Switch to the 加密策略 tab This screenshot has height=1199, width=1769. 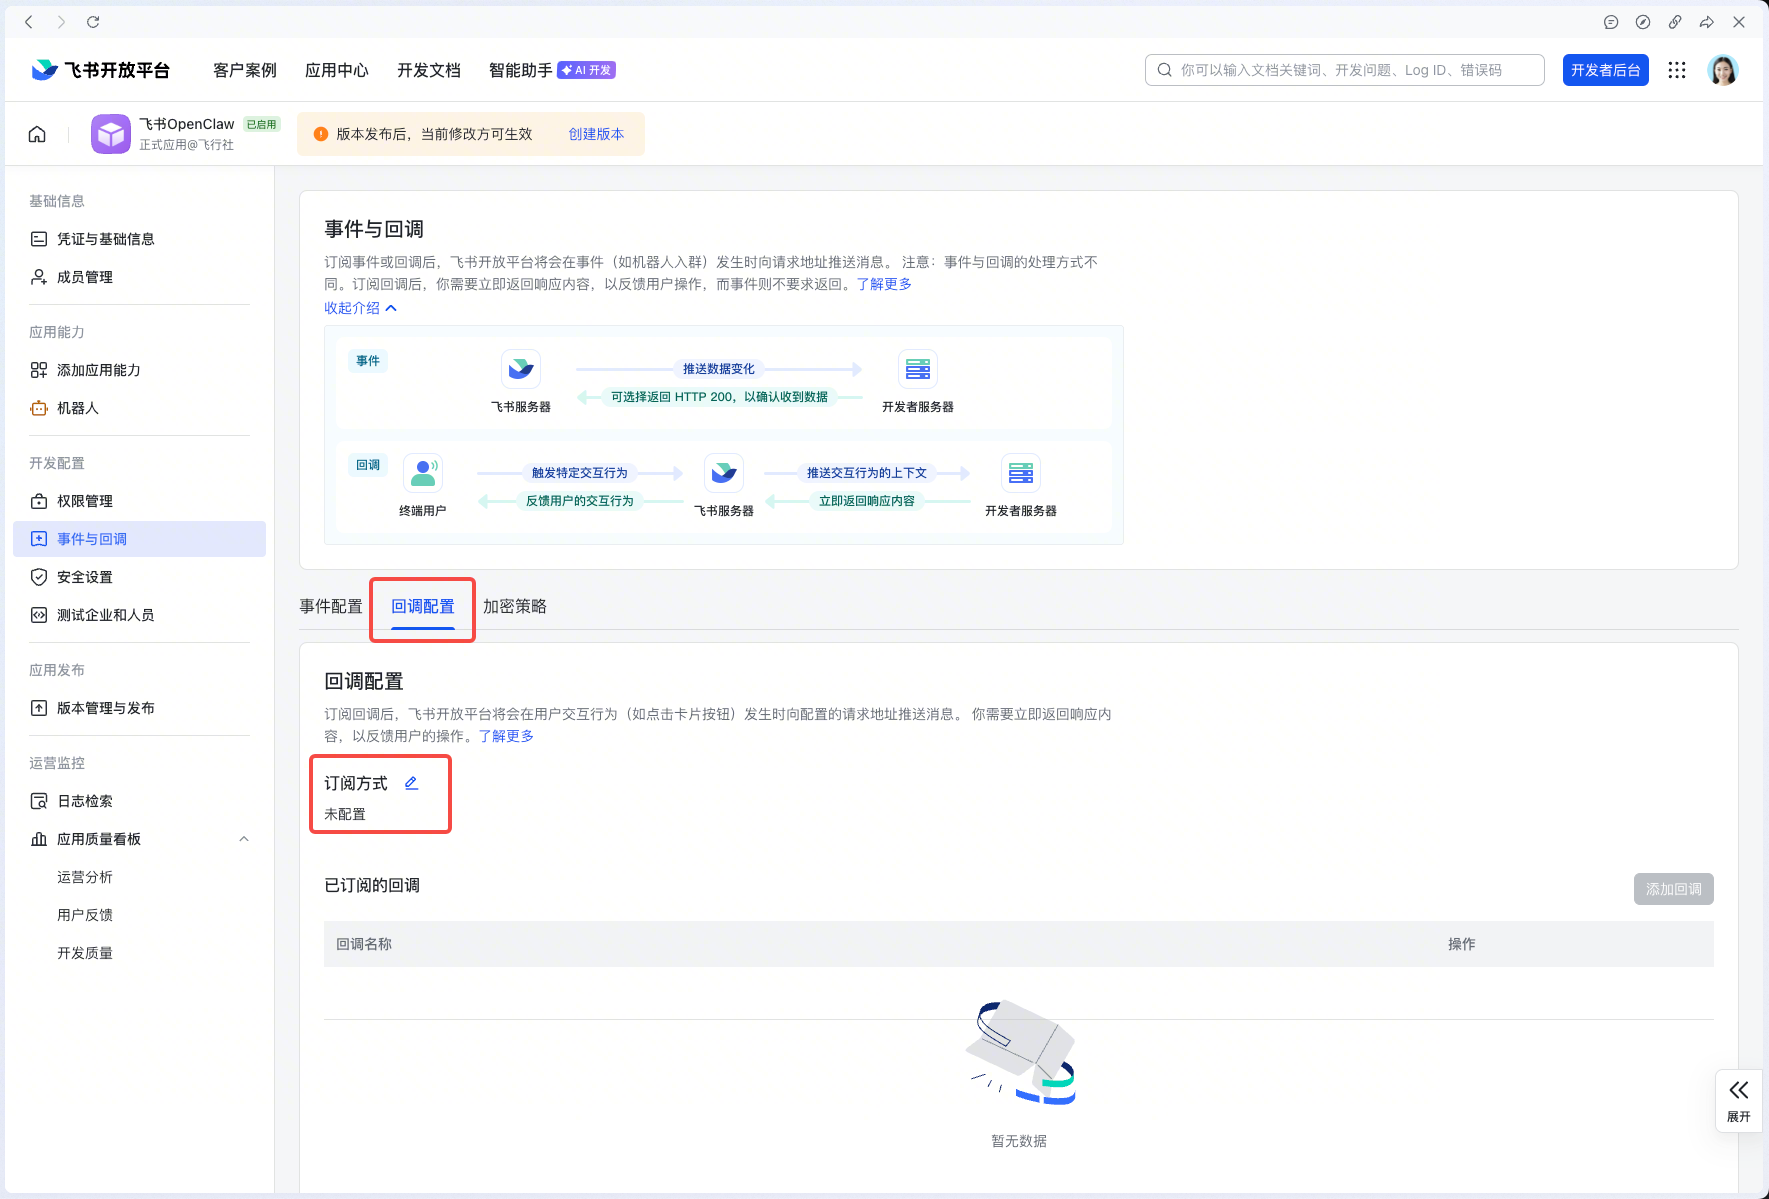click(x=515, y=606)
